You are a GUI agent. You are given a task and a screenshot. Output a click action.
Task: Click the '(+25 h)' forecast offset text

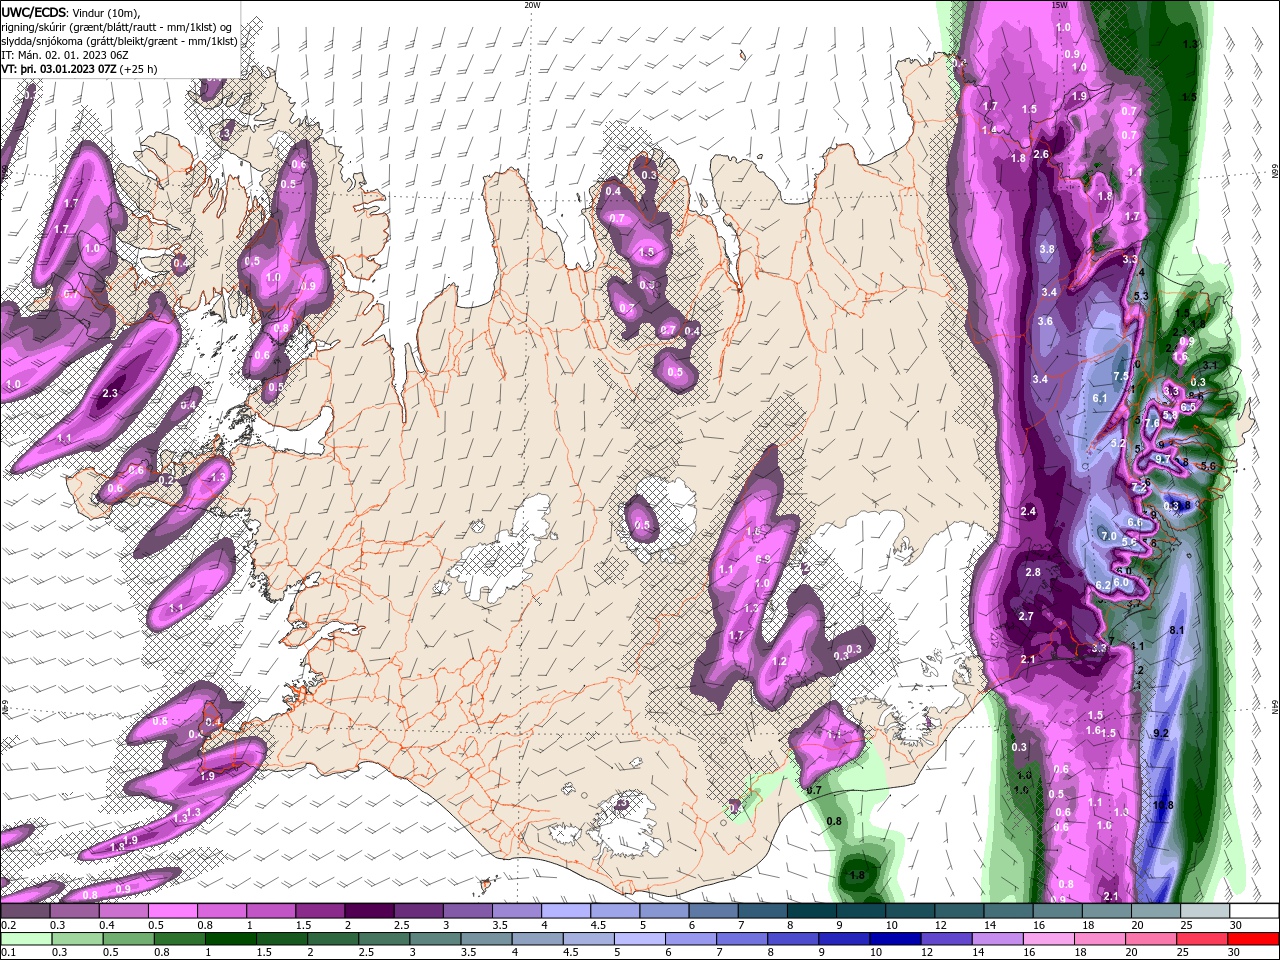pyautogui.click(x=139, y=69)
